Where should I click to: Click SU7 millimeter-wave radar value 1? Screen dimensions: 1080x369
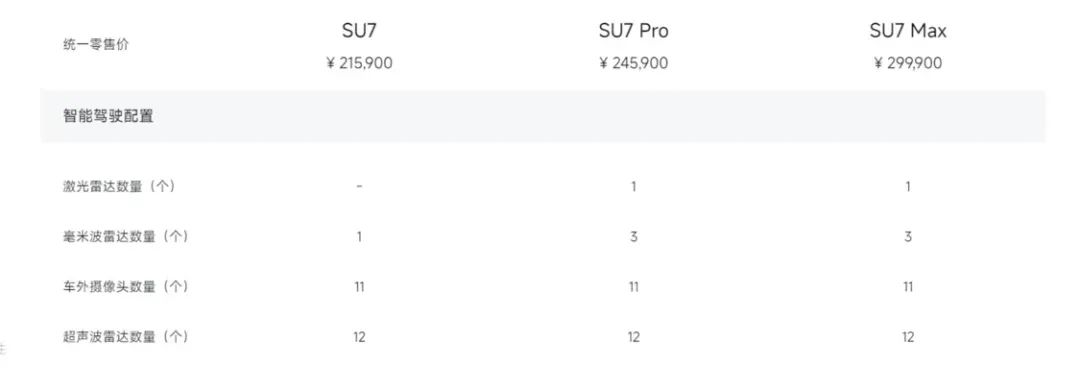pyautogui.click(x=359, y=237)
